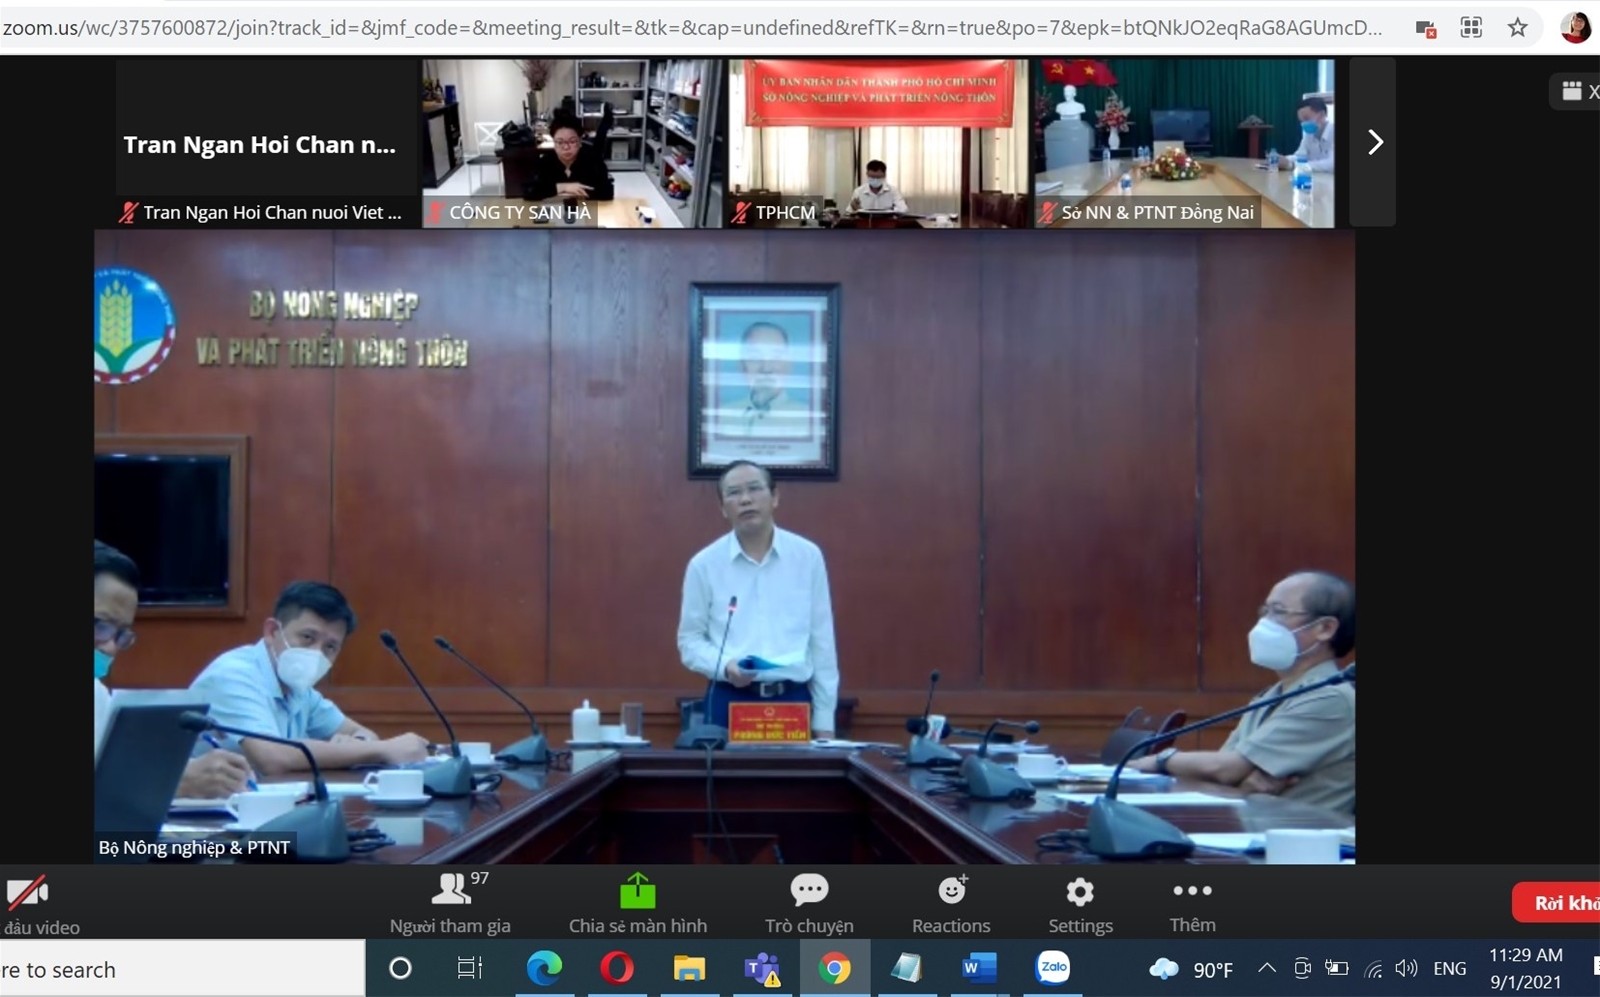Select the TPHCM participant video thumbnail
The image size is (1600, 997).
(x=877, y=142)
